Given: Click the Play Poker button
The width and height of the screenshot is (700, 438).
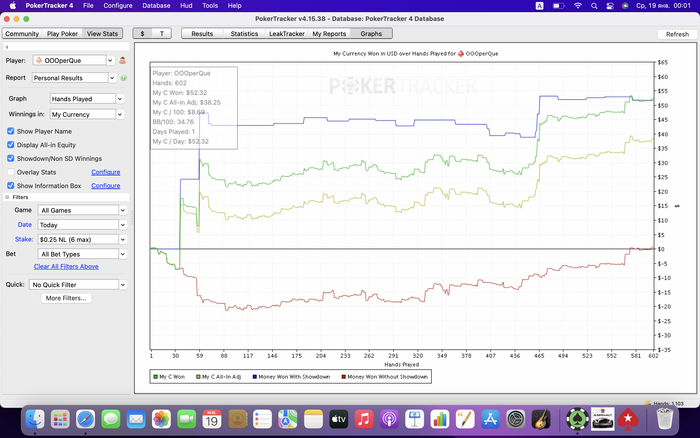Looking at the screenshot, I should (62, 33).
